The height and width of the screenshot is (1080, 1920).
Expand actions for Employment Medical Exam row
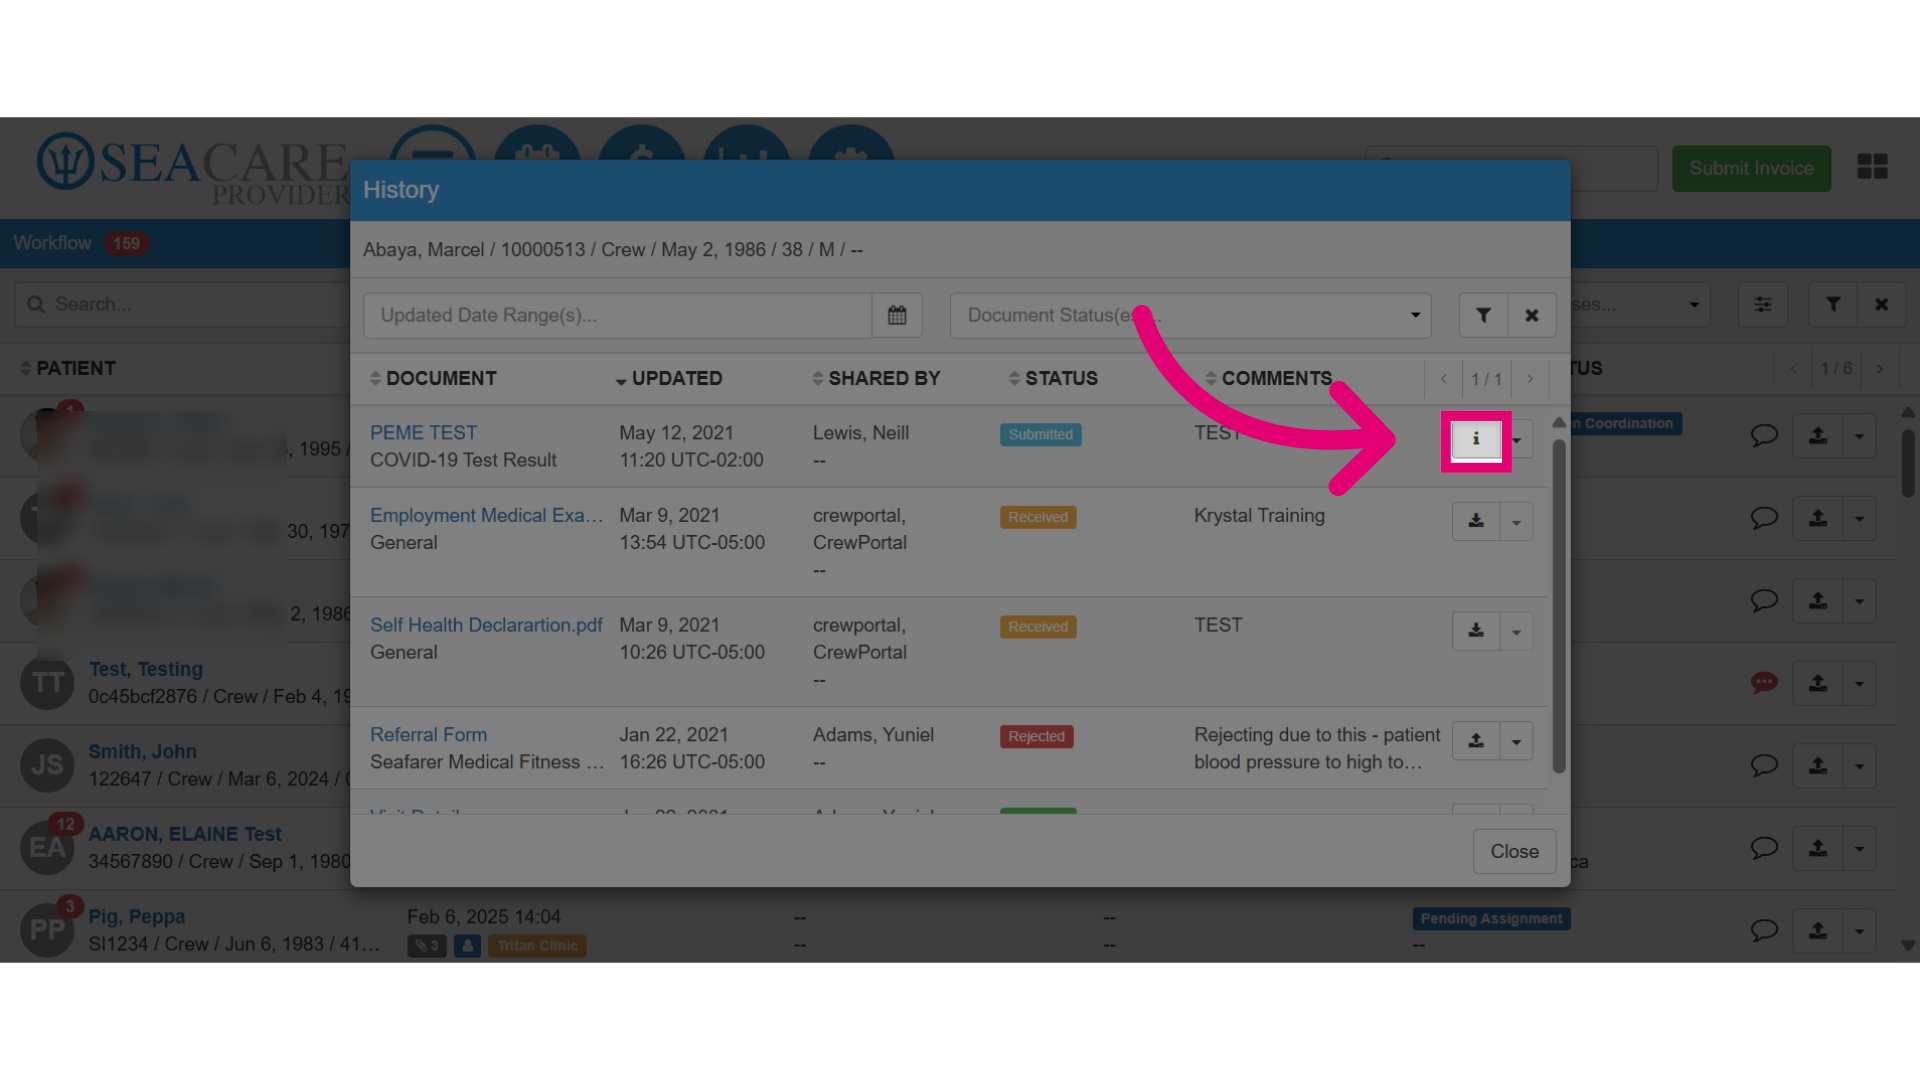[x=1517, y=522]
